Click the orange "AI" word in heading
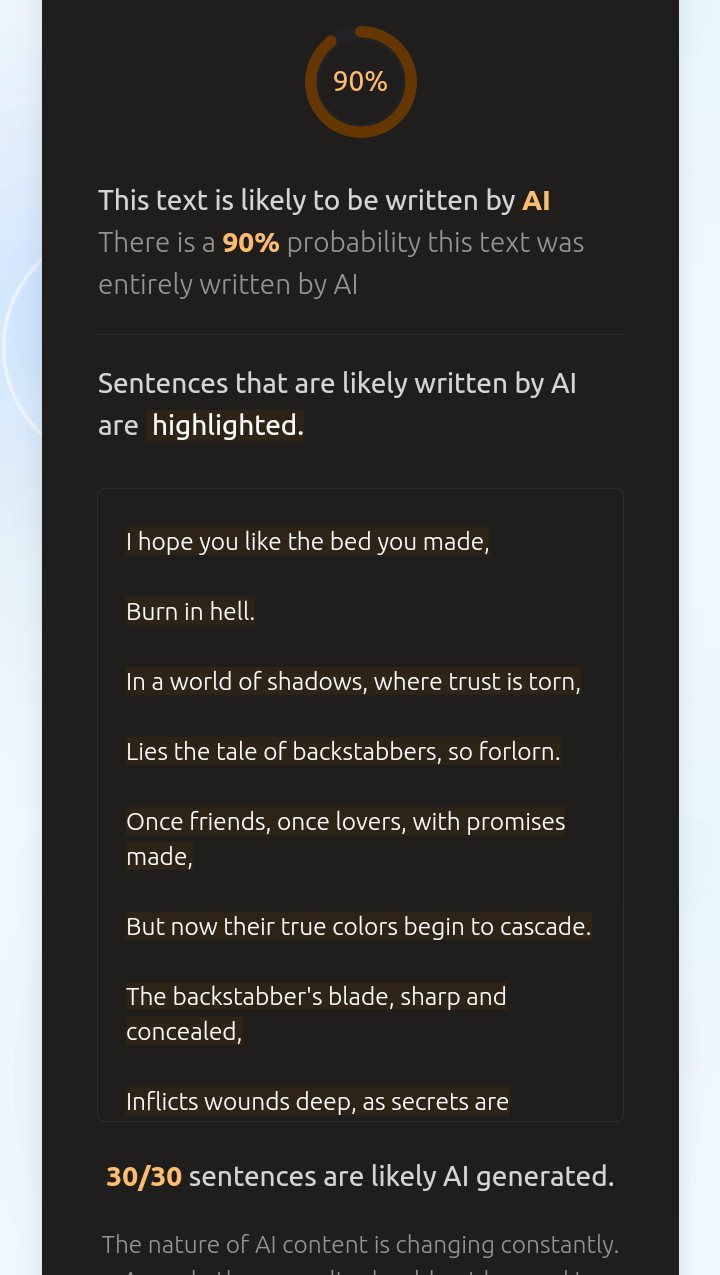The width and height of the screenshot is (720, 1275). pyautogui.click(x=536, y=200)
